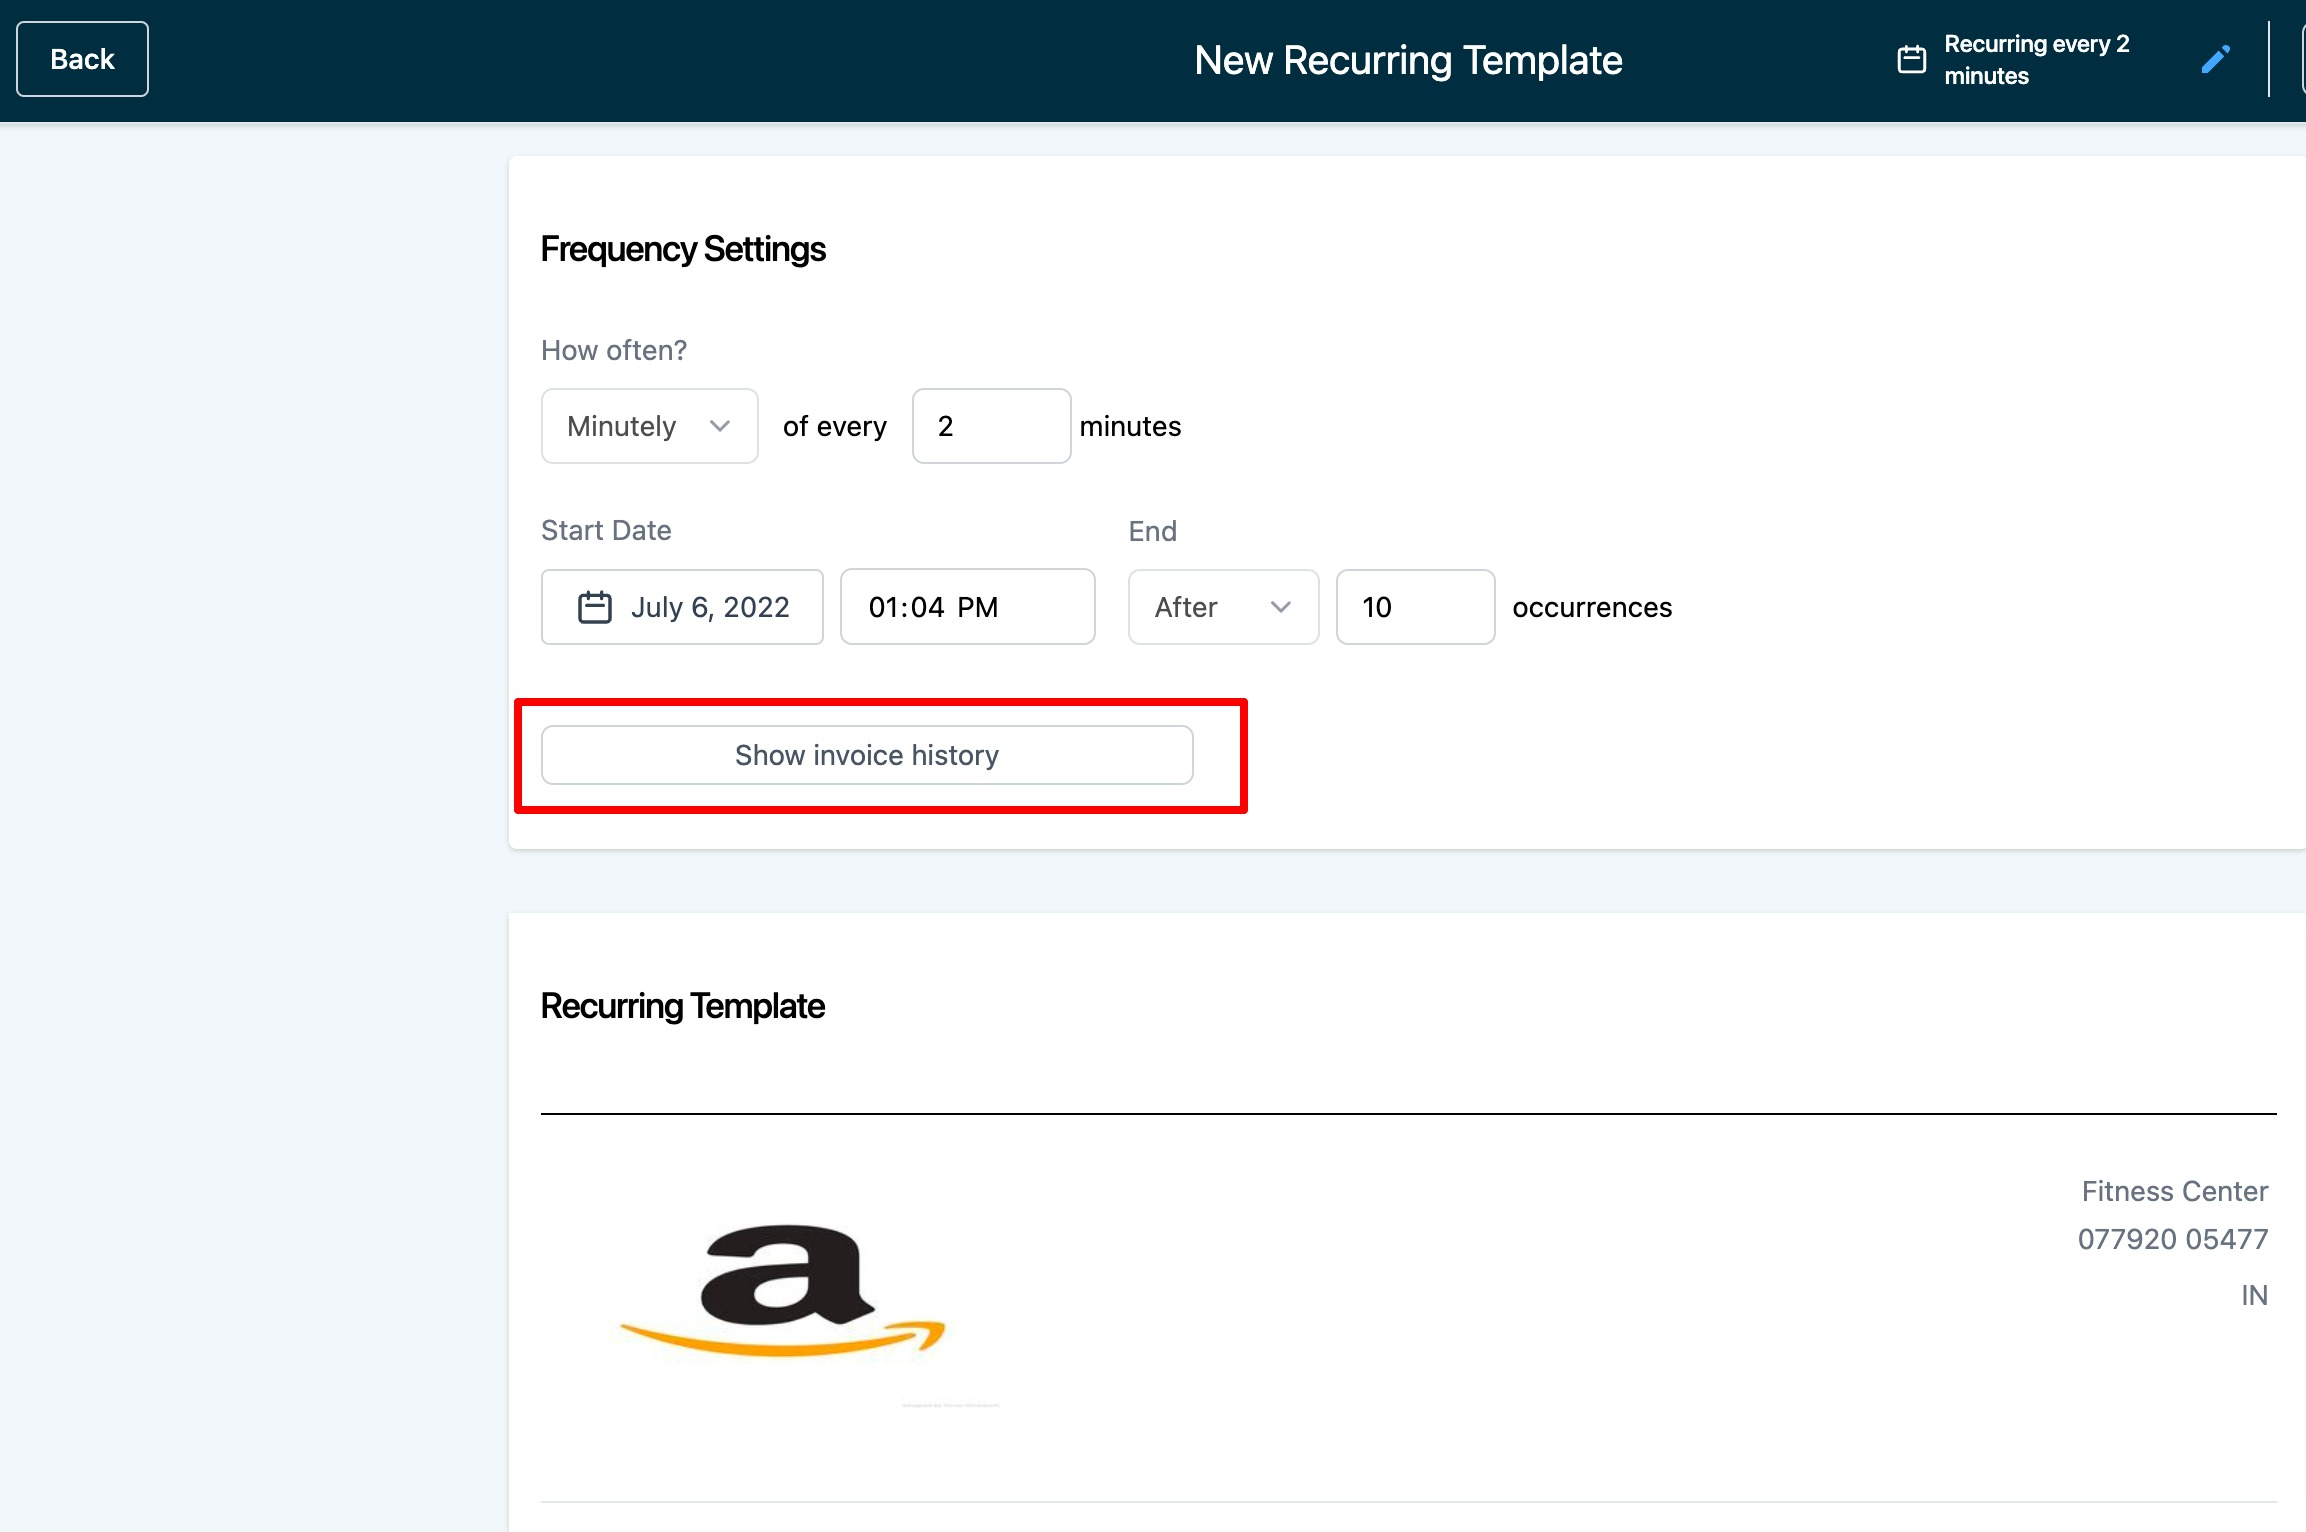
Task: Click Show invoice history button
Action: [x=866, y=755]
